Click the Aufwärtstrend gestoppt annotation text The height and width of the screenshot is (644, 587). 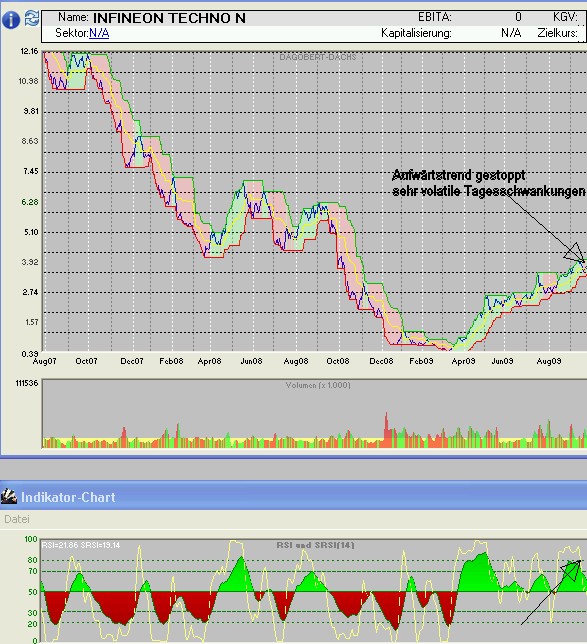(x=459, y=175)
